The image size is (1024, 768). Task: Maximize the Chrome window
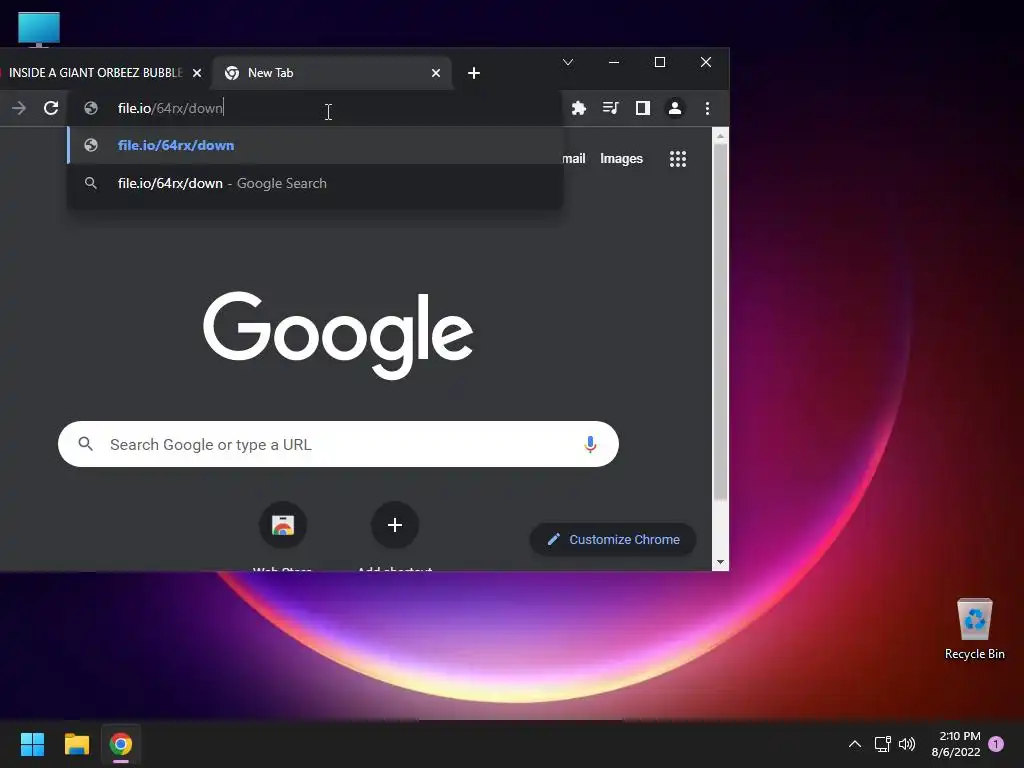coord(660,62)
